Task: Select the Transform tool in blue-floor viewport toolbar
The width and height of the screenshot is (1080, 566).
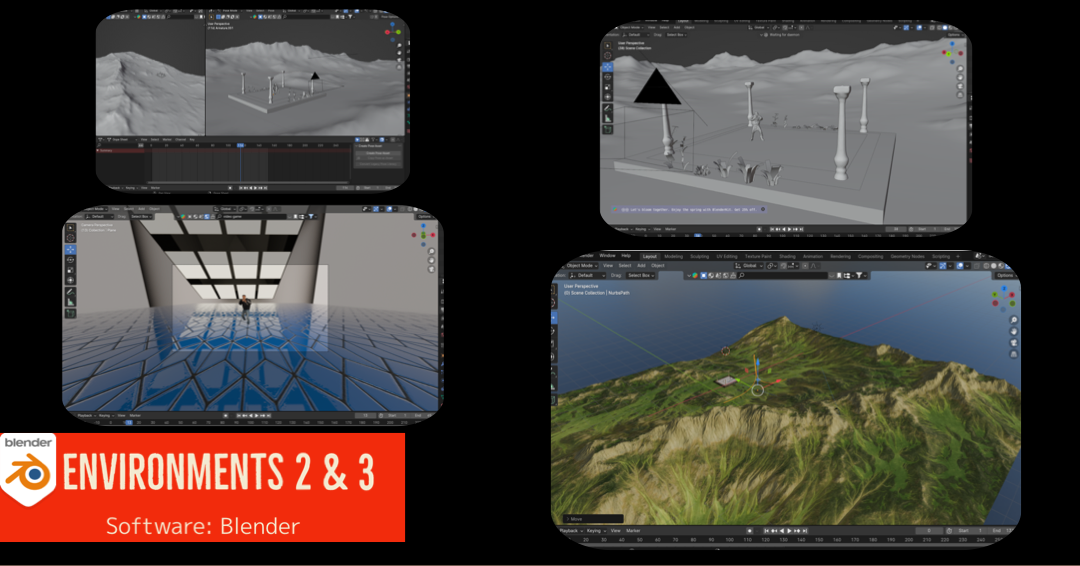Action: pyautogui.click(x=70, y=280)
